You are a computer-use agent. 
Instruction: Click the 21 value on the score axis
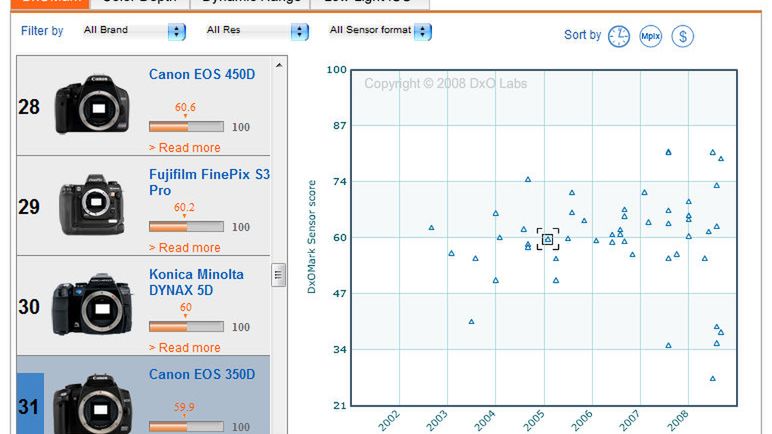(340, 406)
